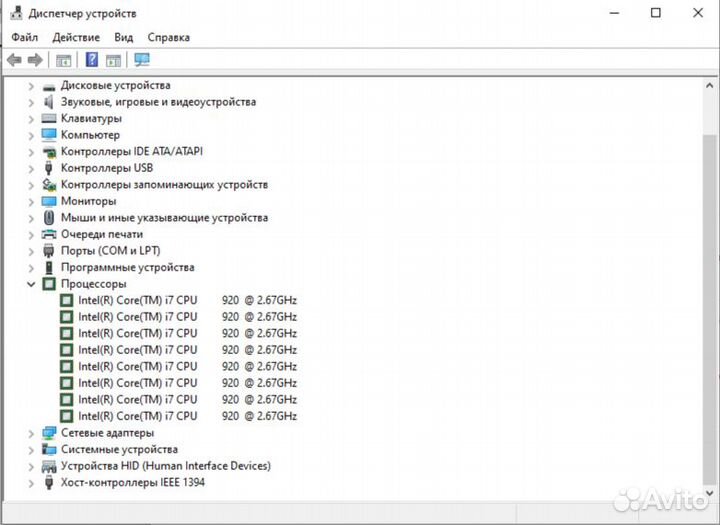Click the chip icon next to Процессоры
This screenshot has height=525, width=720.
49,284
